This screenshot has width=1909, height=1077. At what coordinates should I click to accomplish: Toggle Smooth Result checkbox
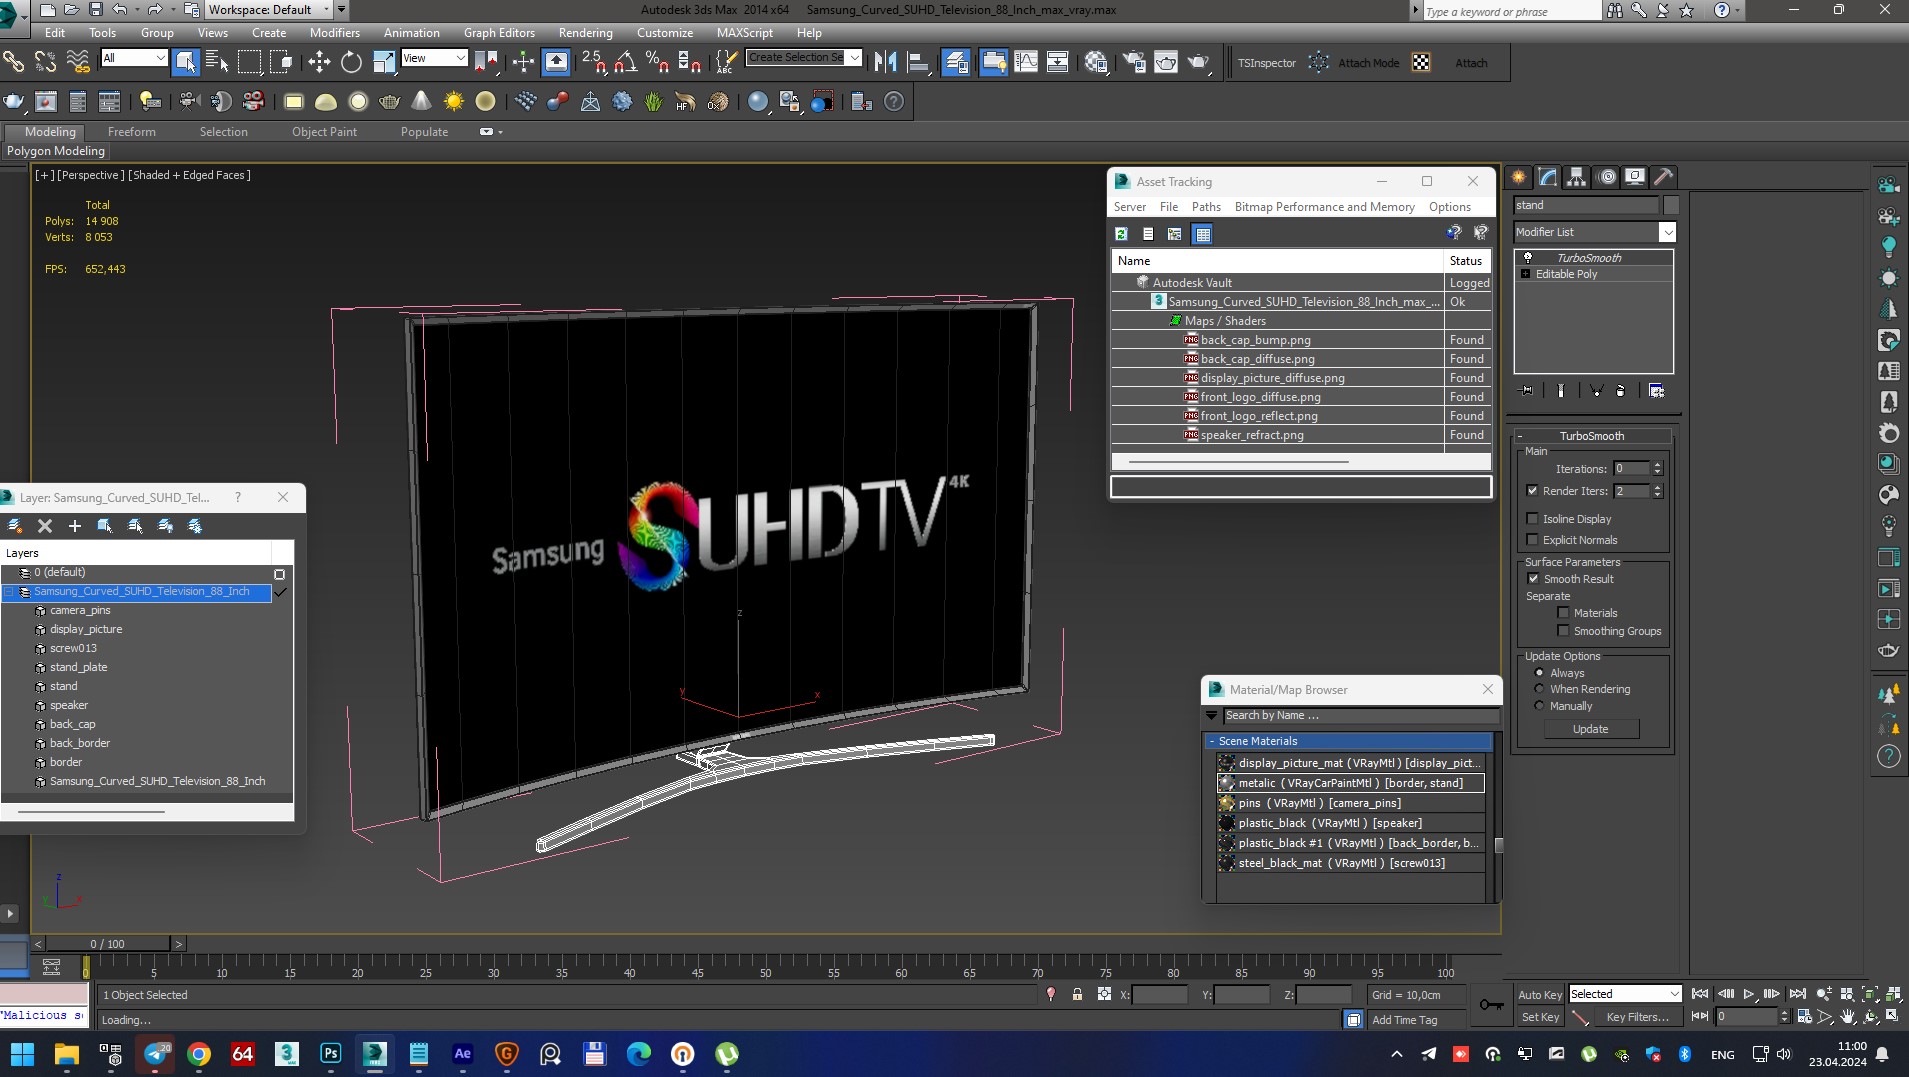(1533, 579)
